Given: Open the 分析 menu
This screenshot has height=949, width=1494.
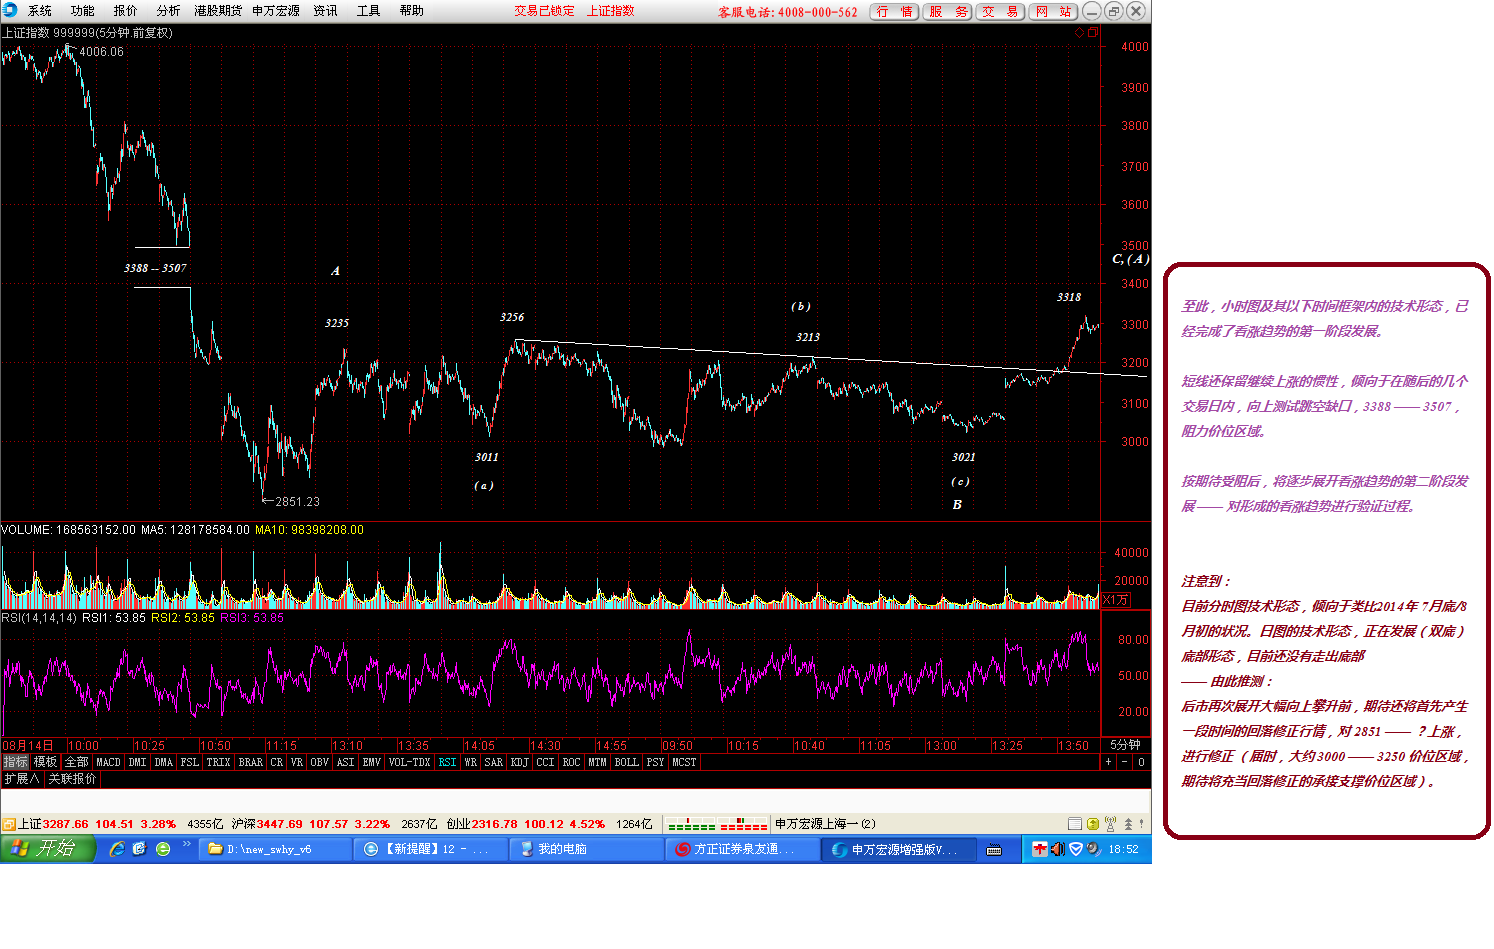Looking at the screenshot, I should pyautogui.click(x=168, y=11).
